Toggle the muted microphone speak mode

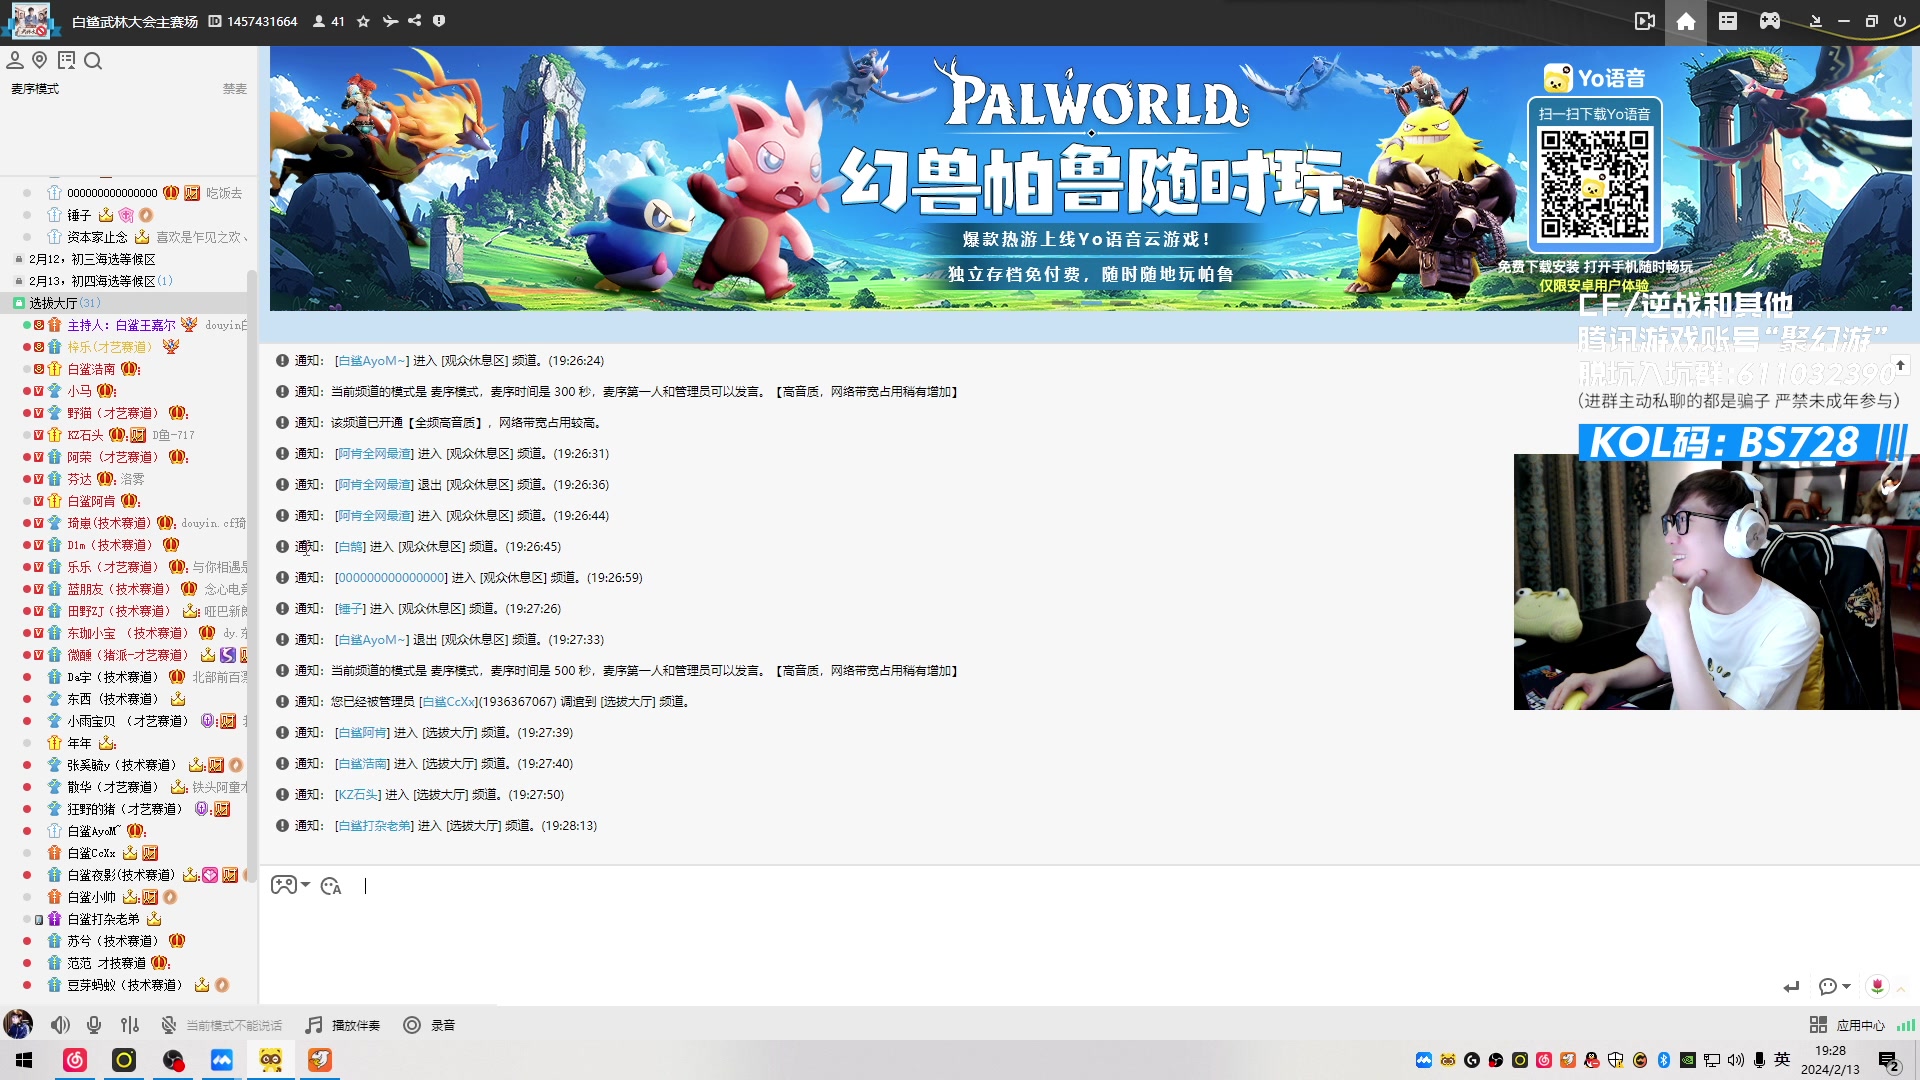point(169,1025)
